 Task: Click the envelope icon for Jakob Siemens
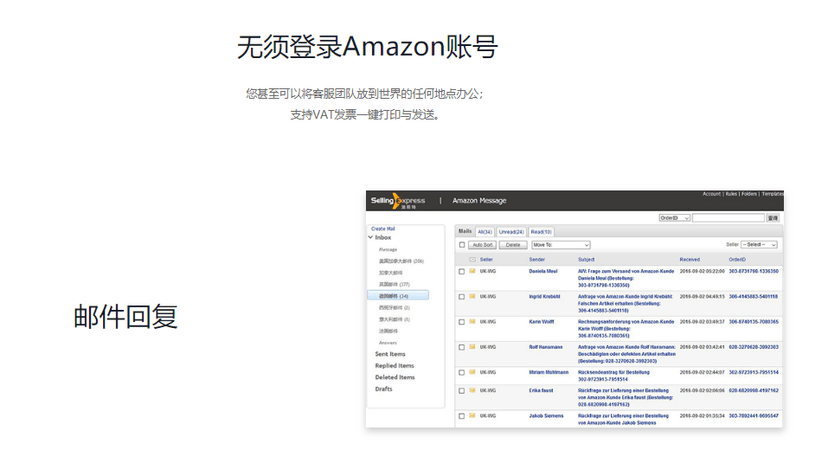pos(472,415)
